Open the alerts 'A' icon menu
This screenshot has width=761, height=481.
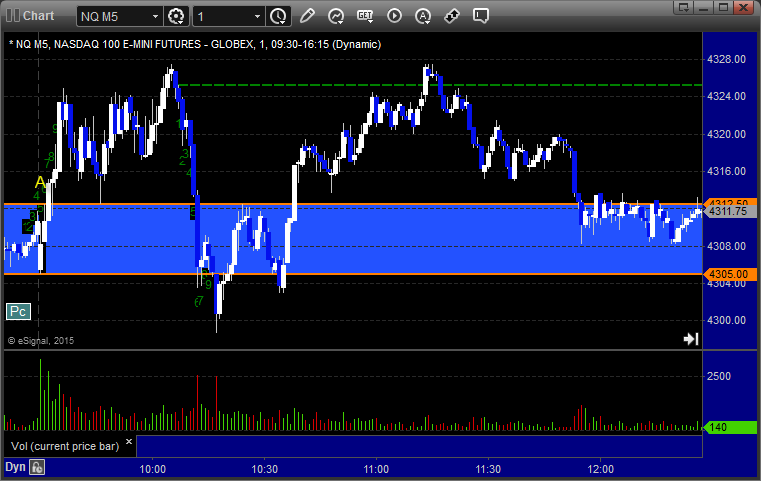(423, 16)
